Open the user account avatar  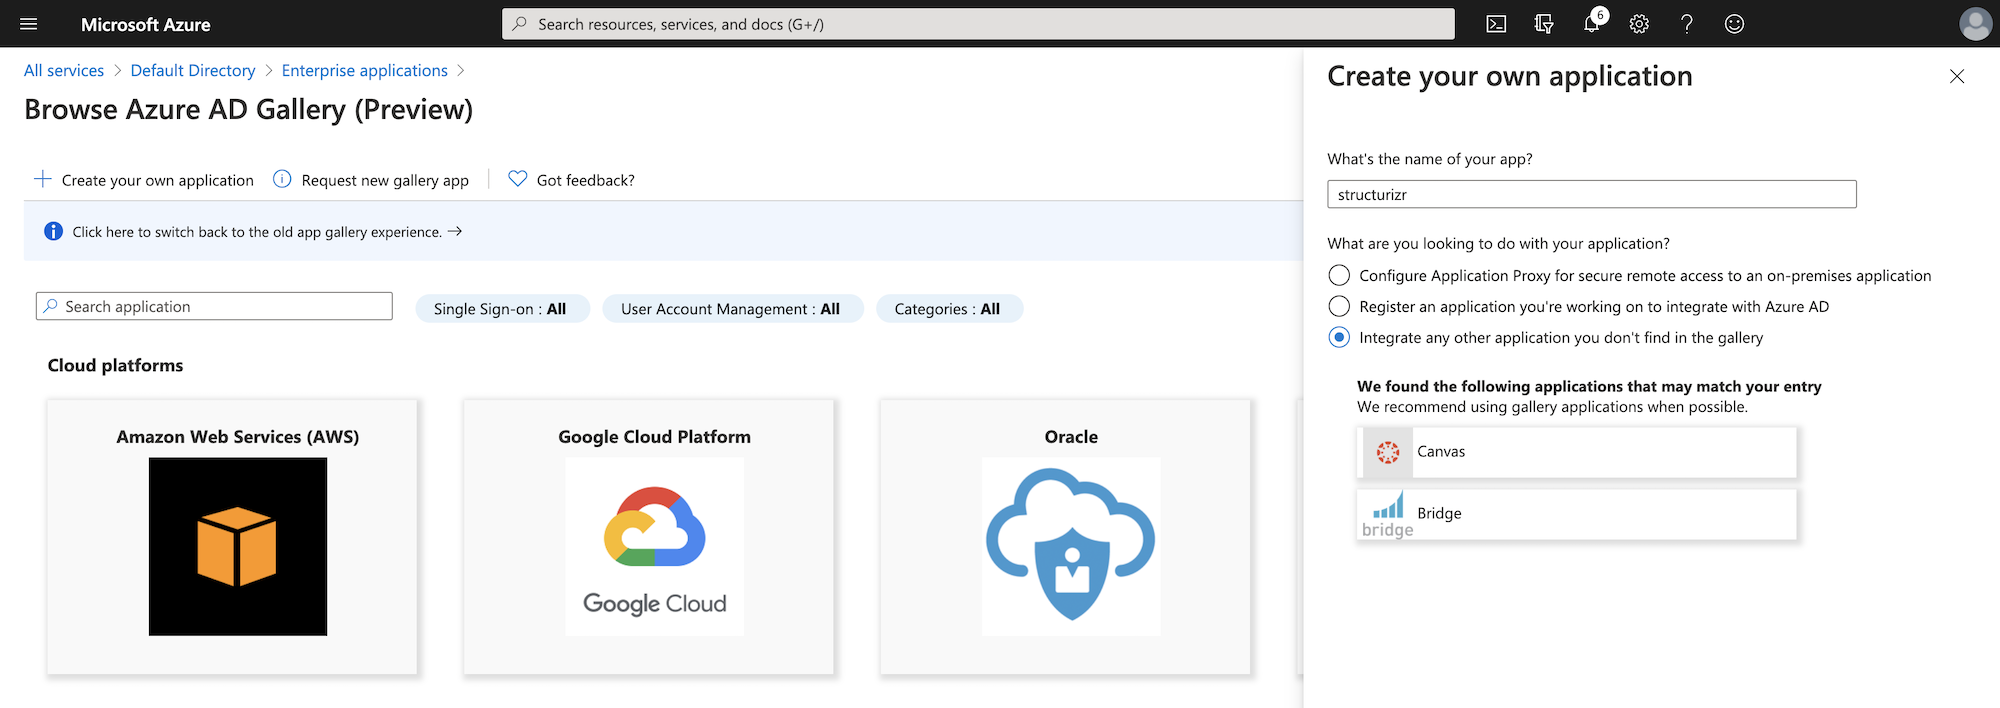(1976, 24)
